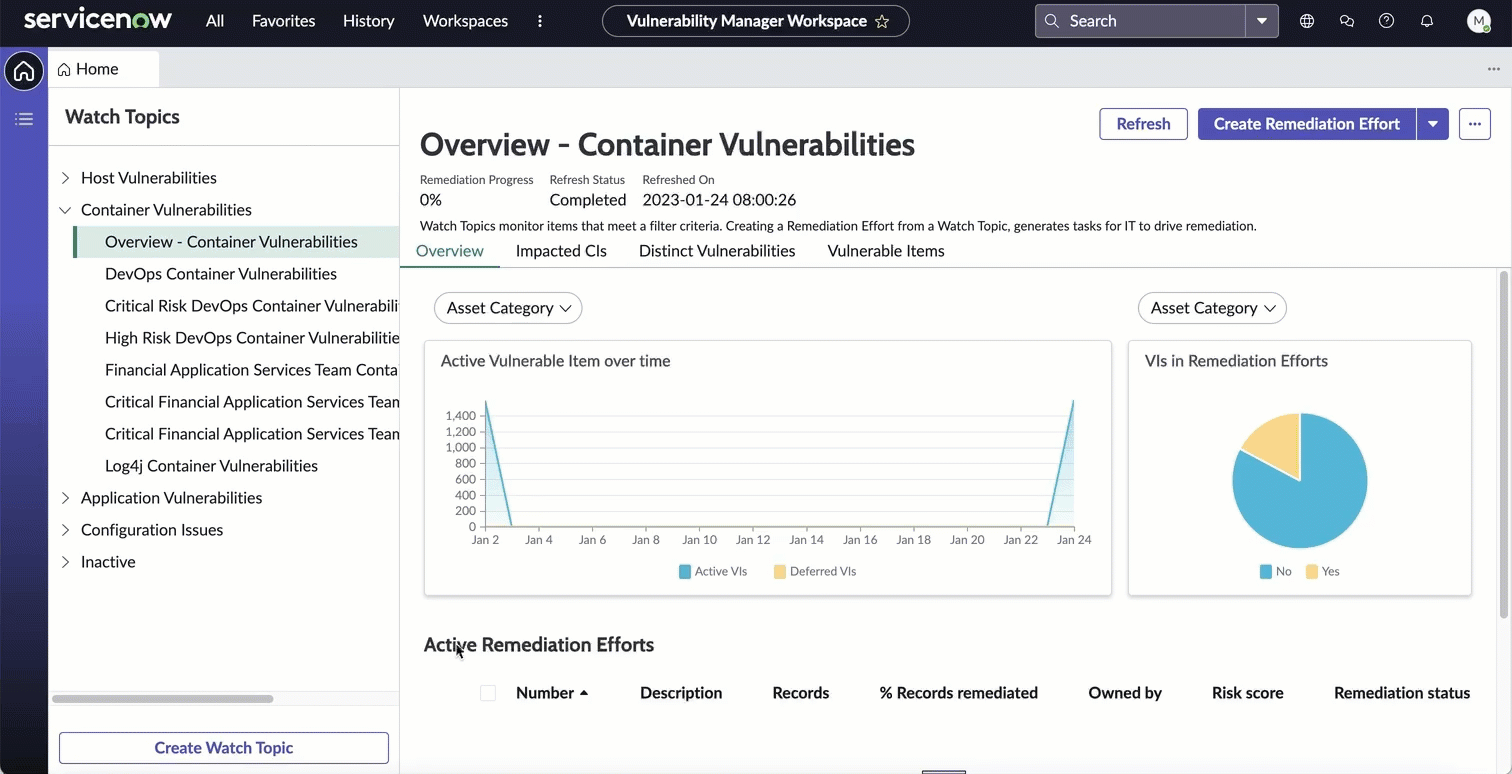Expand the Host Vulnerabilities tree node
The height and width of the screenshot is (774, 1512).
tap(65, 178)
